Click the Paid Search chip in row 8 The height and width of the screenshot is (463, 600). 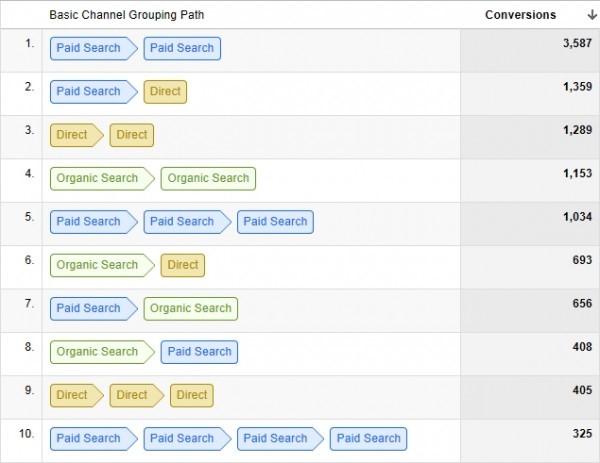pos(199,352)
